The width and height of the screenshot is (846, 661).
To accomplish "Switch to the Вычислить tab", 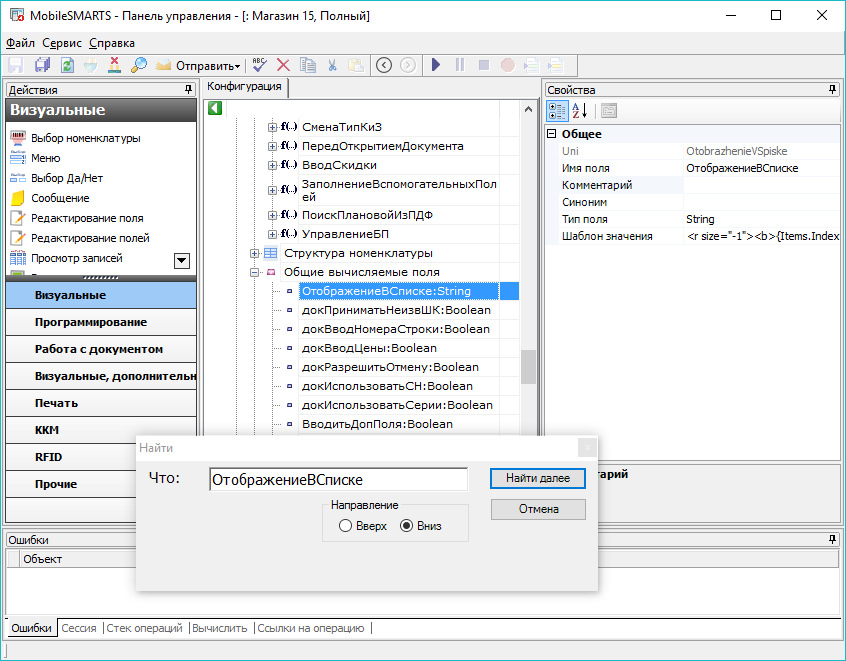I will click(220, 628).
